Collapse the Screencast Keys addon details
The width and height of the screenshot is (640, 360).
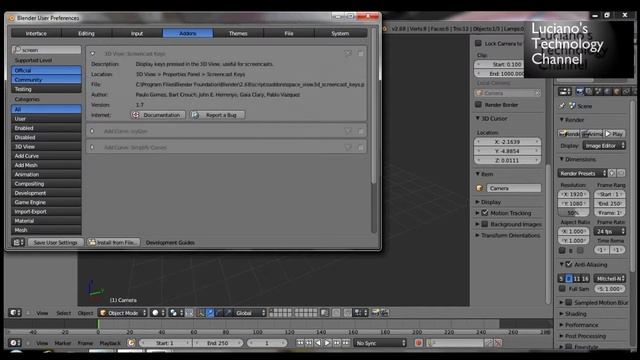[x=93, y=53]
